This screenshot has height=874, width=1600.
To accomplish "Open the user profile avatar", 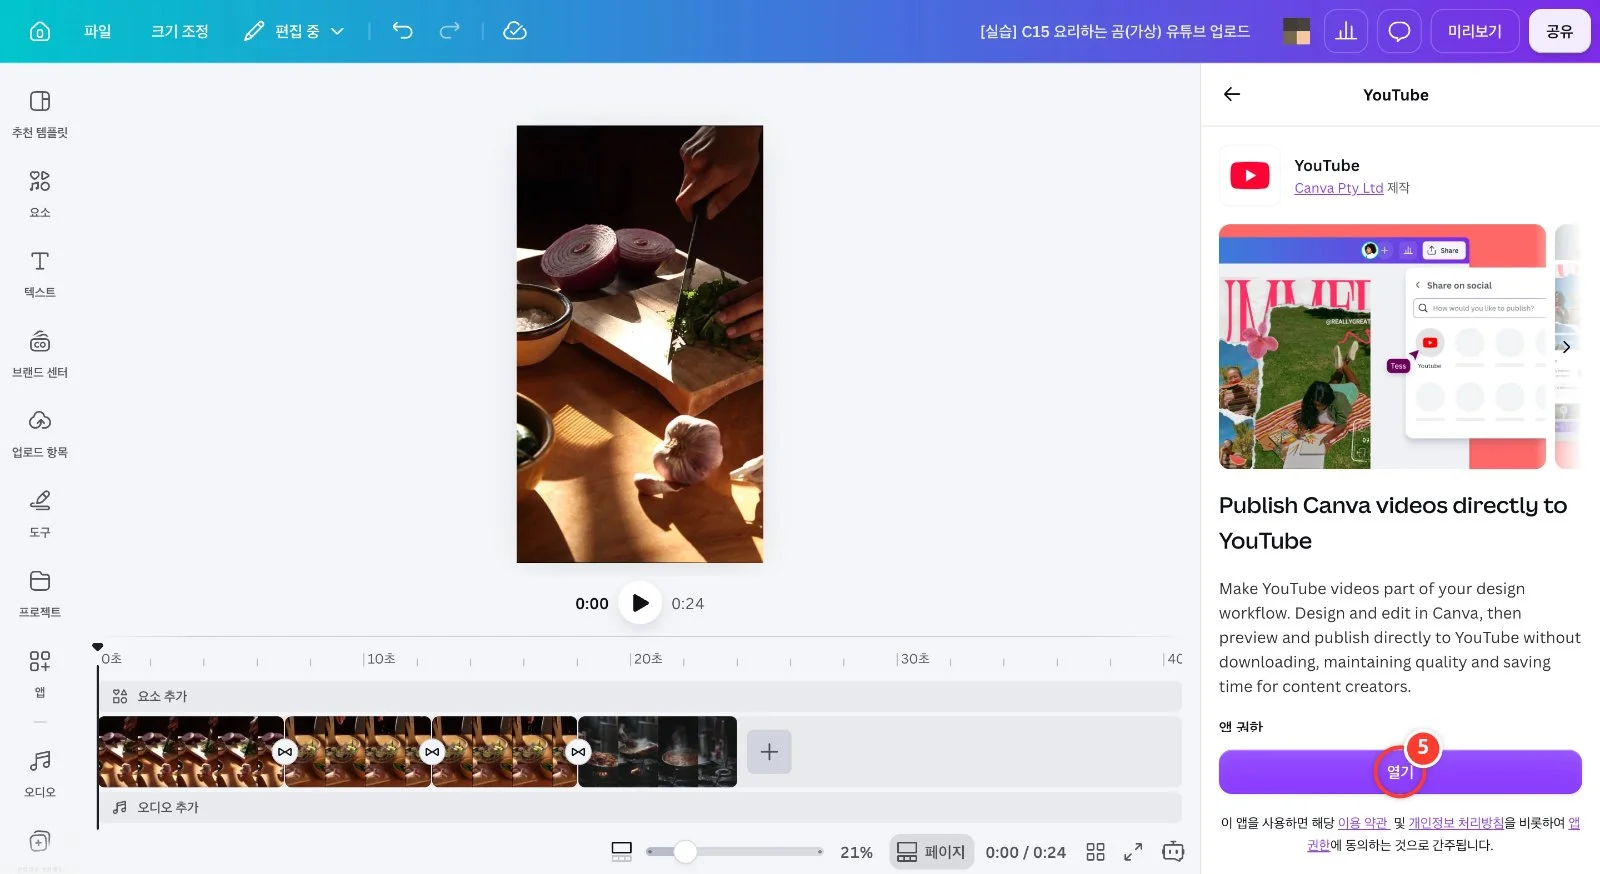I will click(1297, 31).
